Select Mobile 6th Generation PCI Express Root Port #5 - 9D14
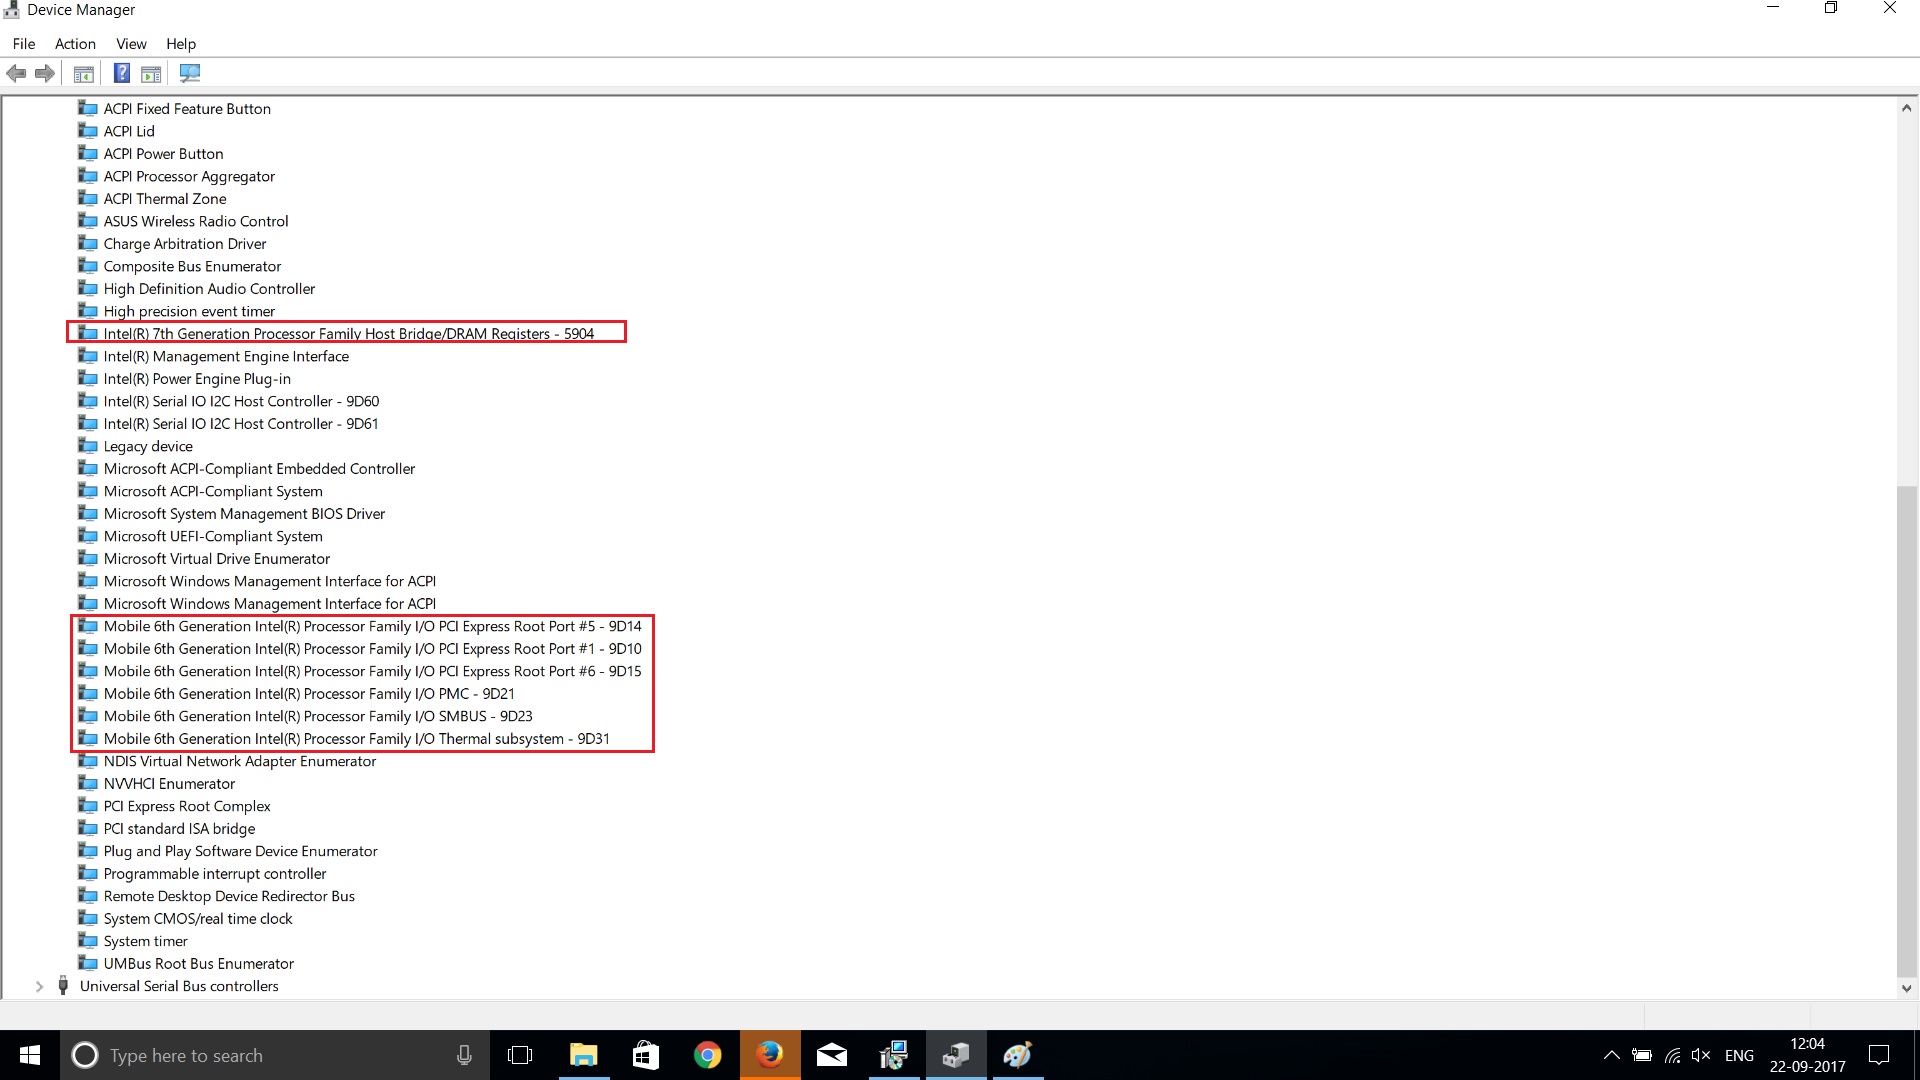The height and width of the screenshot is (1080, 1920). point(373,626)
